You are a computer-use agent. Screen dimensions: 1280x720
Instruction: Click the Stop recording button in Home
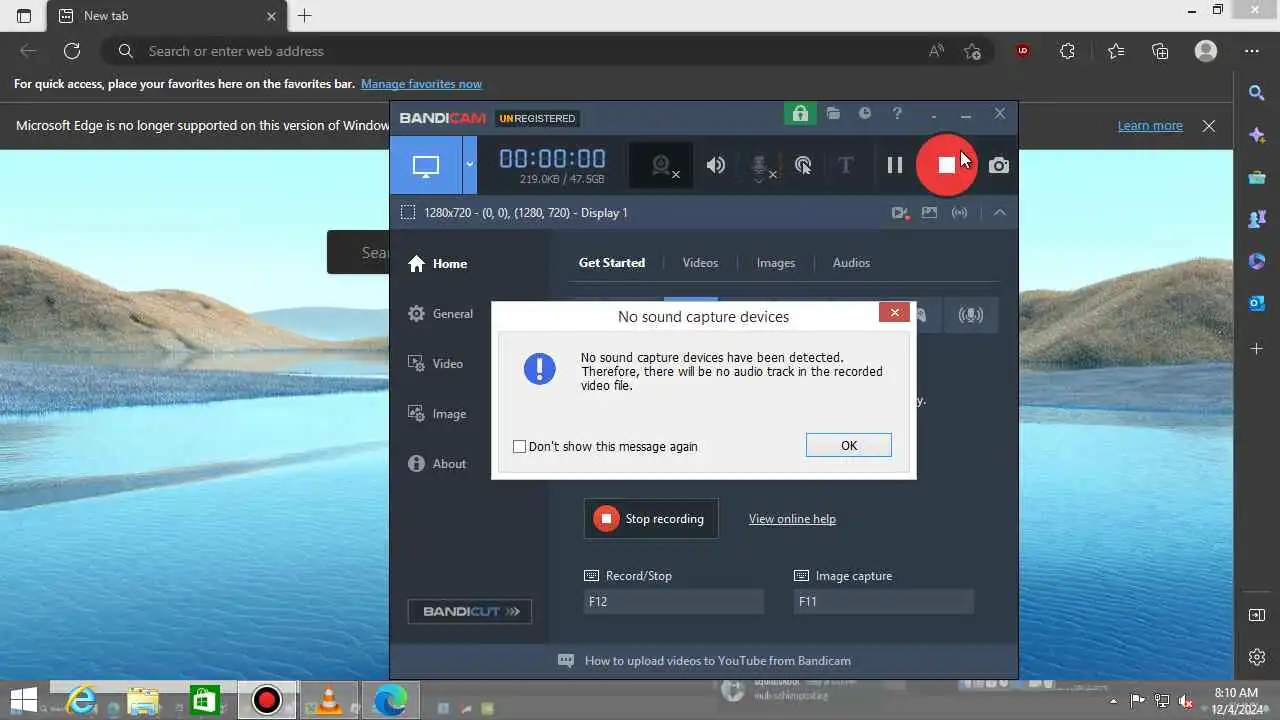[x=651, y=519]
